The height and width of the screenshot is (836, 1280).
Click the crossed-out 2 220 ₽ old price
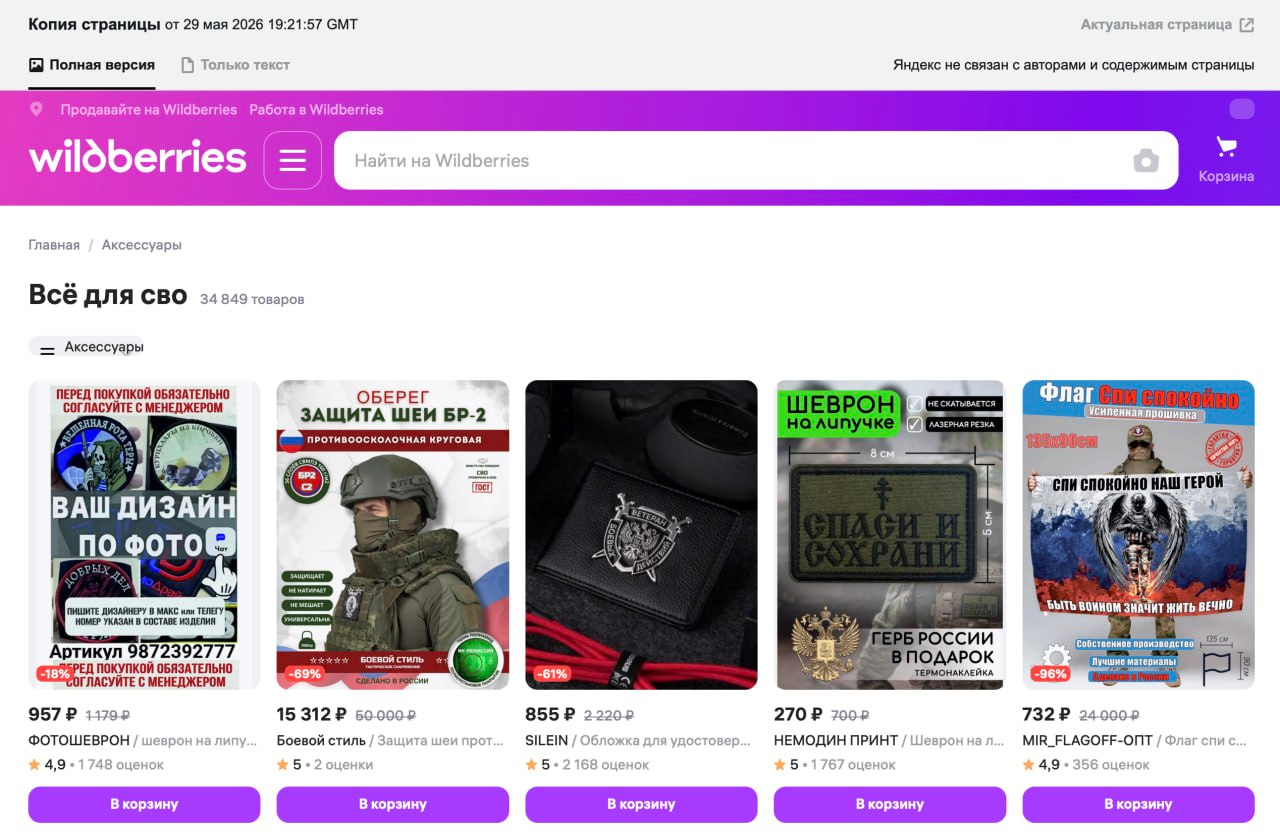coord(609,716)
